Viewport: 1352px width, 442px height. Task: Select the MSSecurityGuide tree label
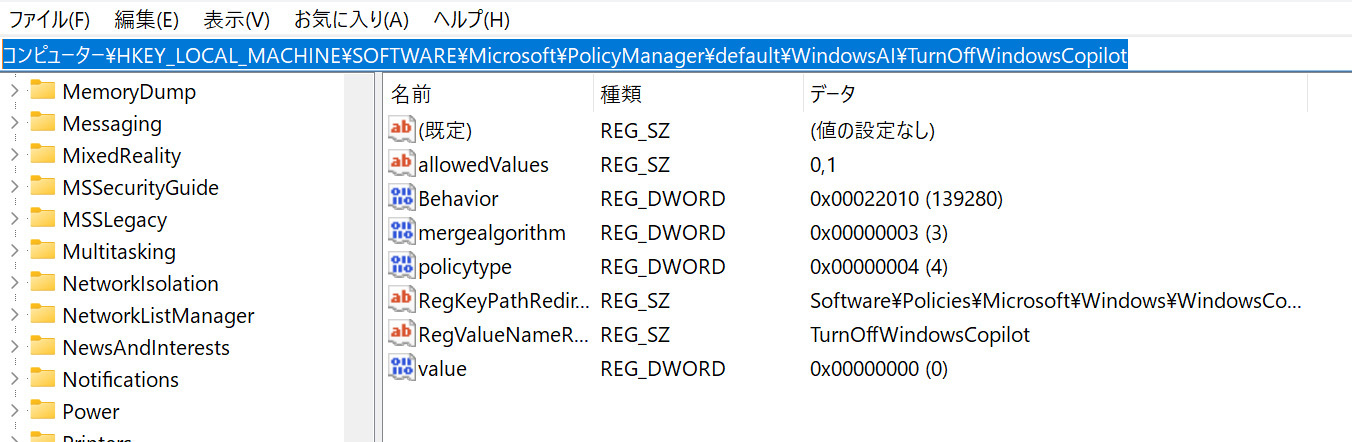[x=140, y=188]
